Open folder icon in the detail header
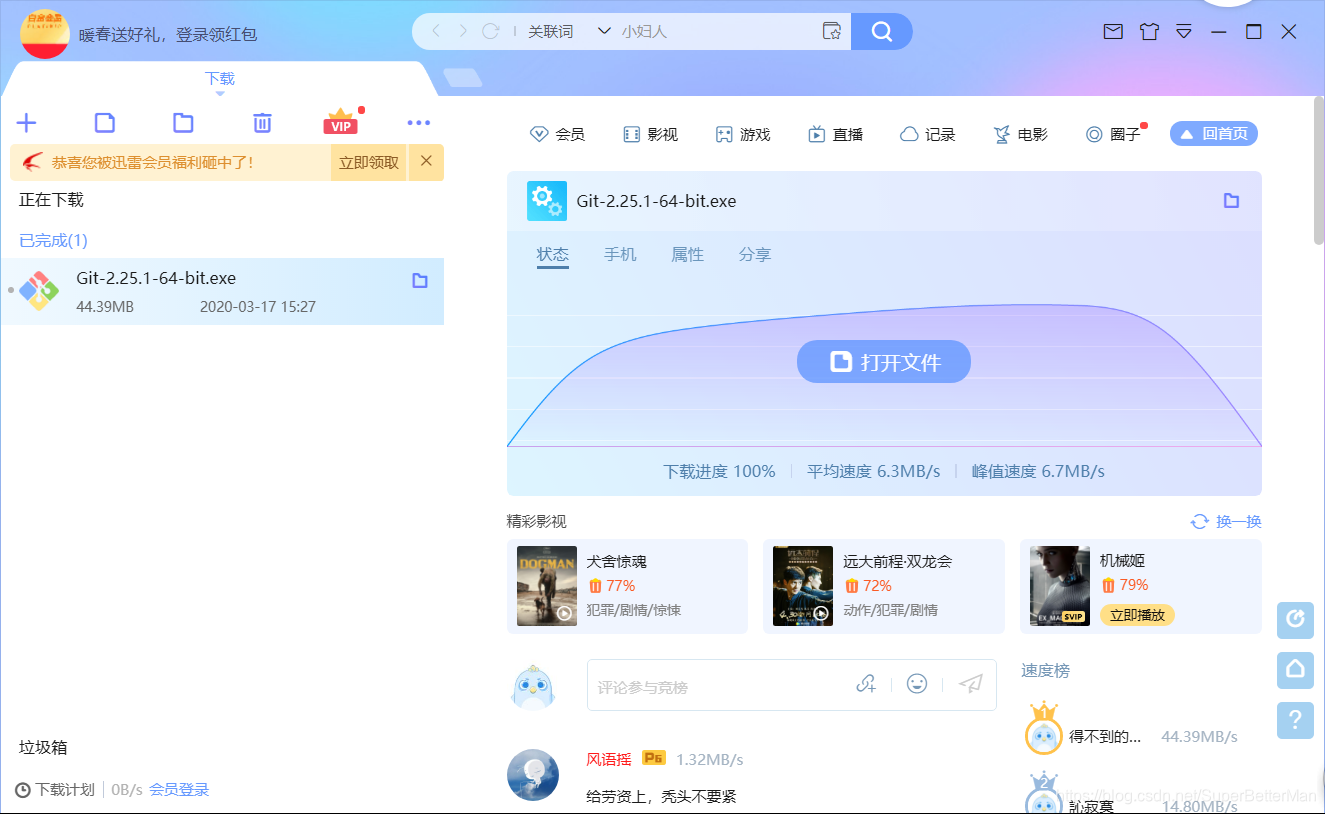The width and height of the screenshot is (1325, 814). click(x=1231, y=201)
